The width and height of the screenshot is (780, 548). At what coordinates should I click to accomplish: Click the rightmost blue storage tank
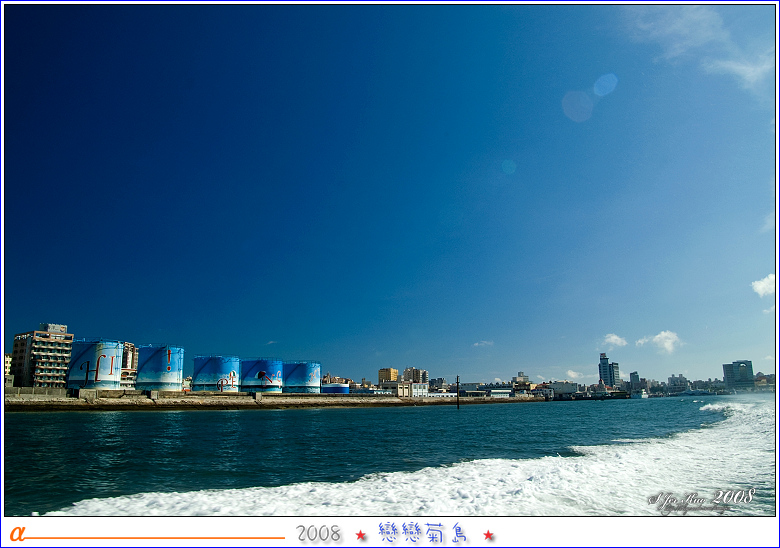301,376
